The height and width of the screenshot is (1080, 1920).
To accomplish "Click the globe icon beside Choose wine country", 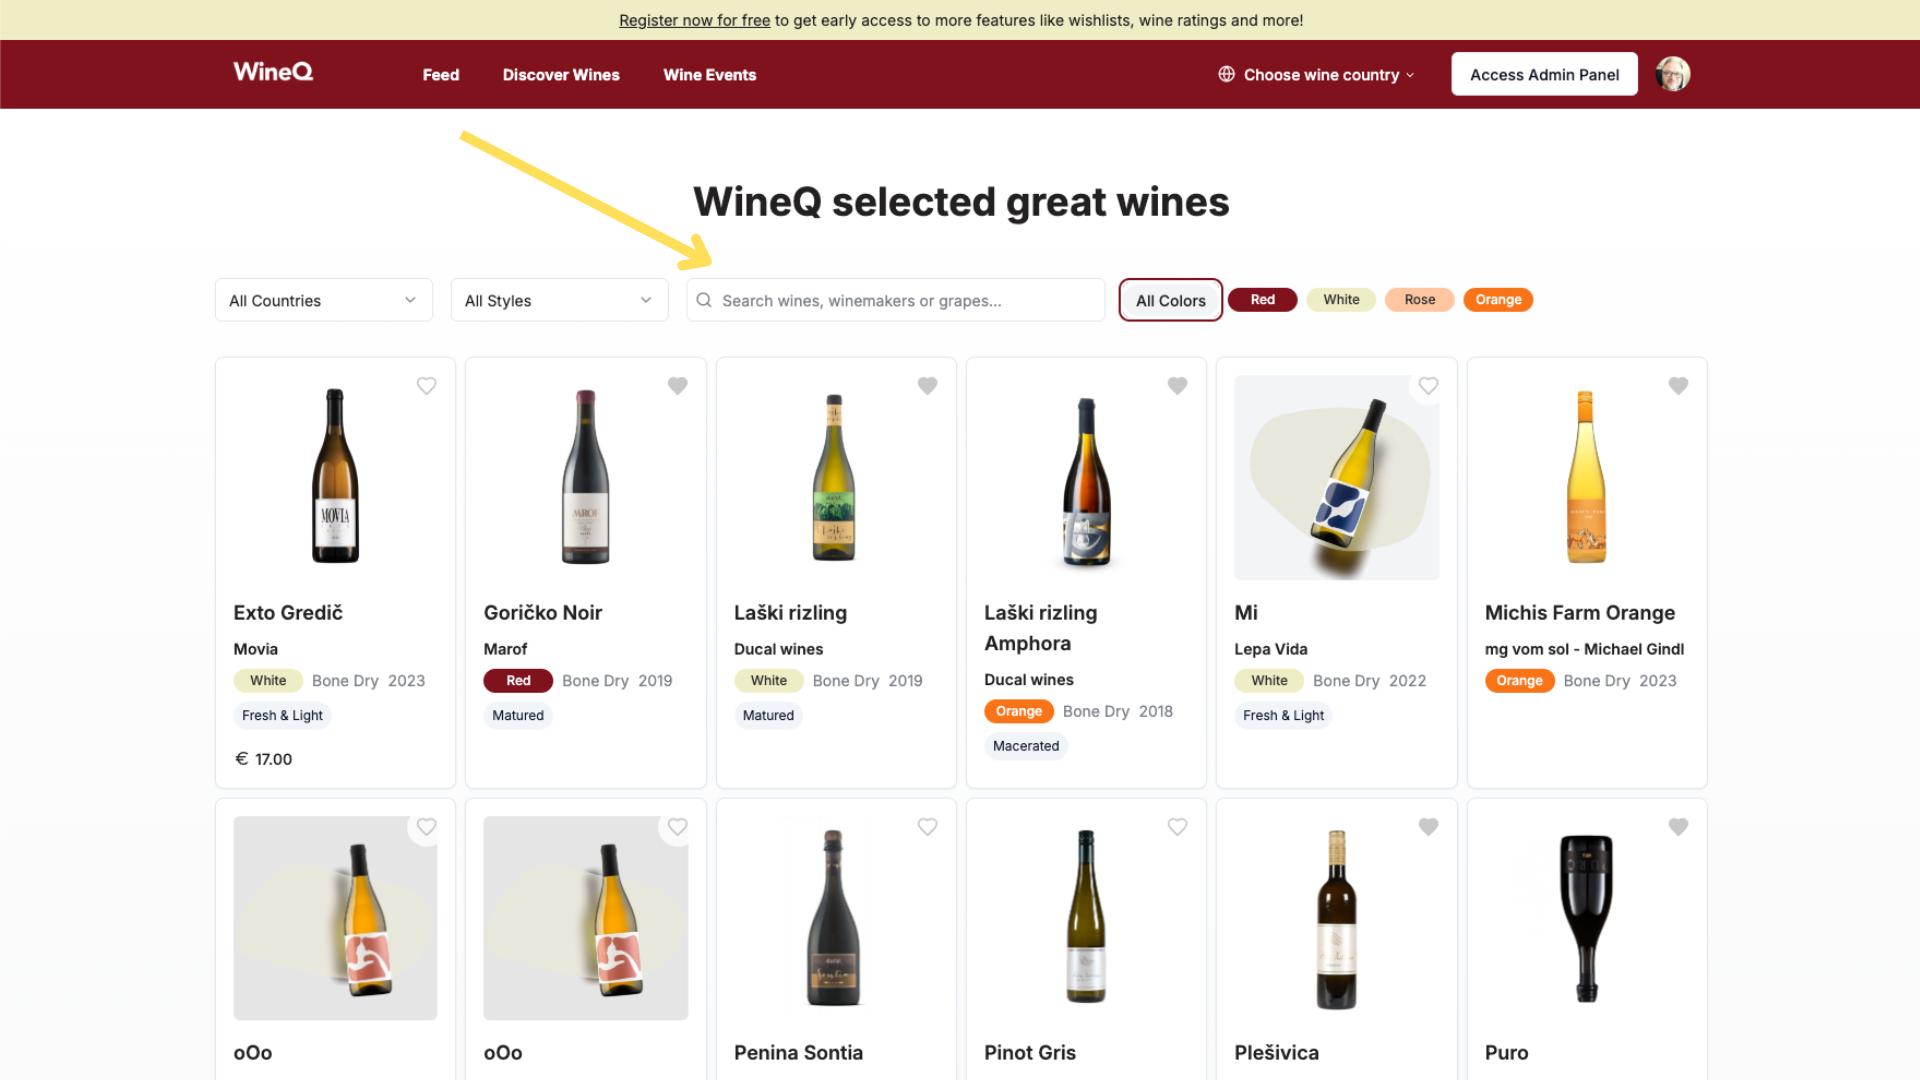I will pos(1226,74).
